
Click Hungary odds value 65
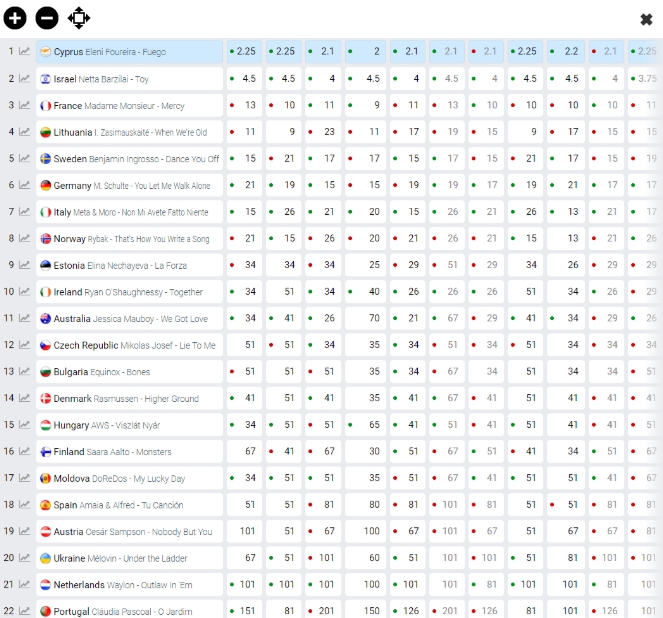click(x=365, y=425)
